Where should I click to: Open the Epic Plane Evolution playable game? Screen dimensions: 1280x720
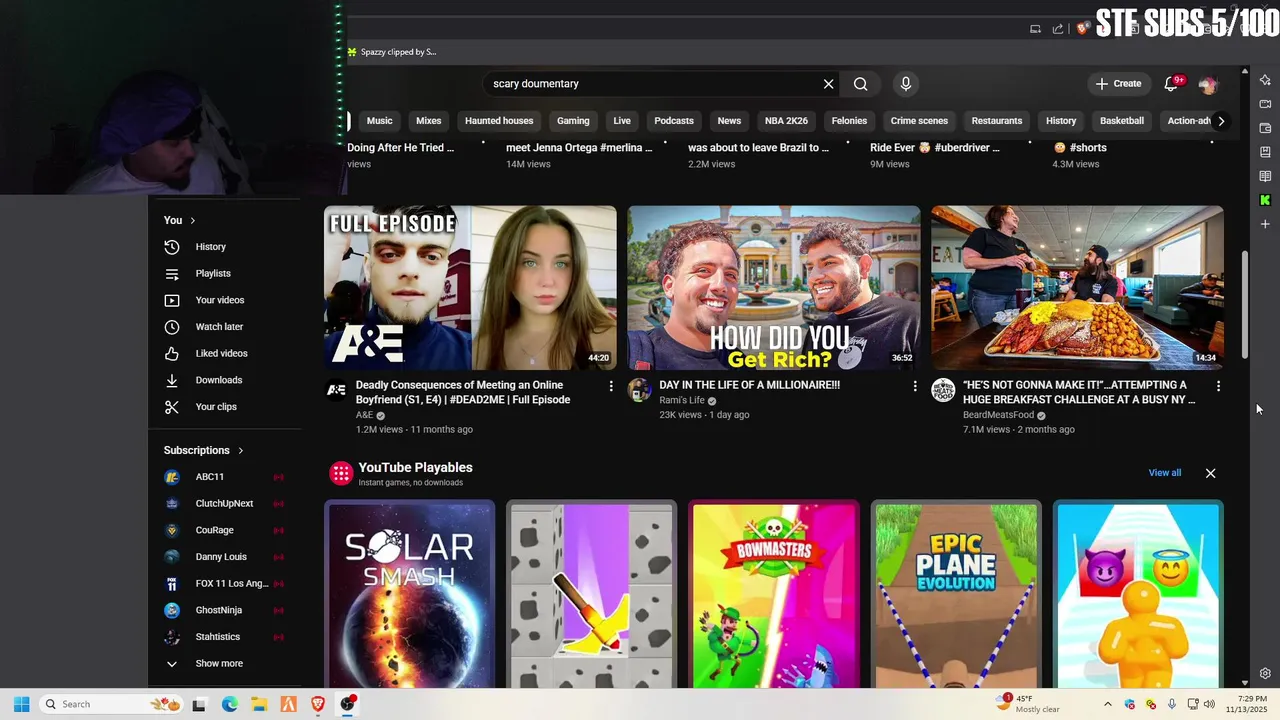pyautogui.click(x=956, y=594)
